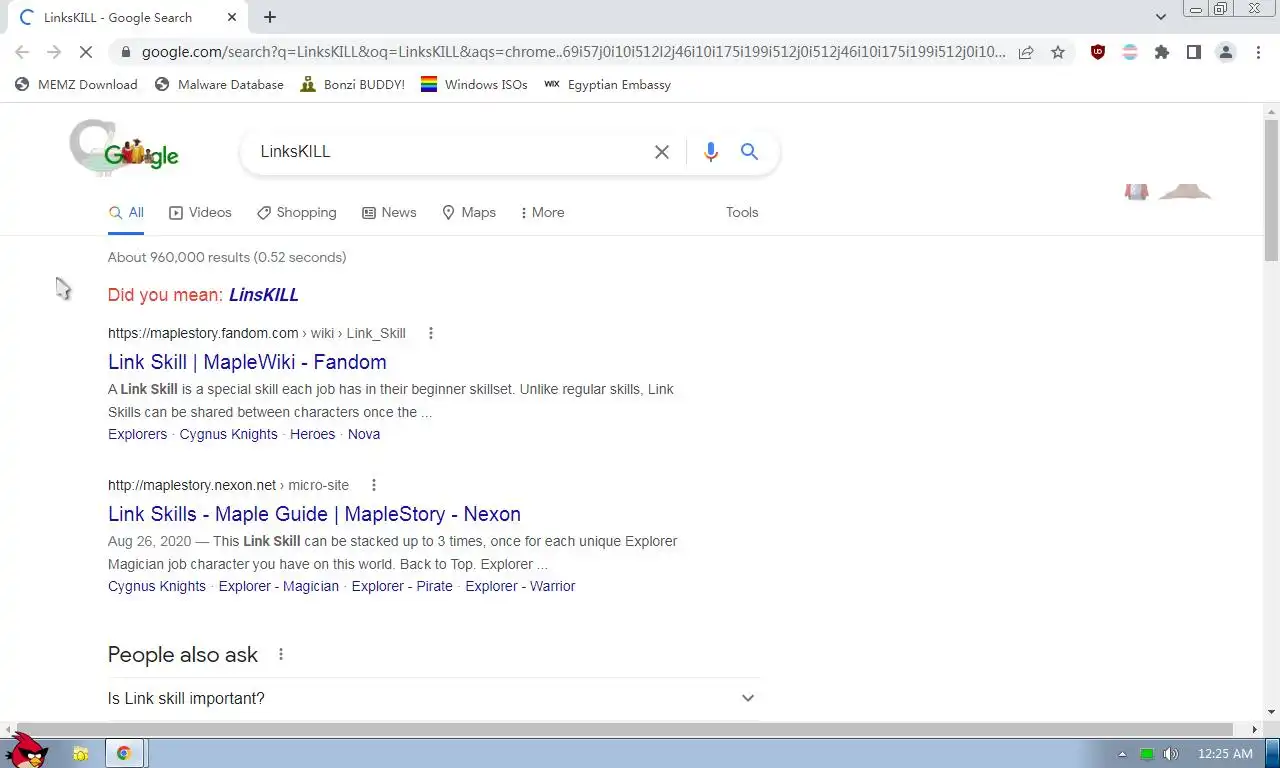Image resolution: width=1280 pixels, height=768 pixels.
Task: Open tab search dropdown arrow
Action: coord(1161,17)
